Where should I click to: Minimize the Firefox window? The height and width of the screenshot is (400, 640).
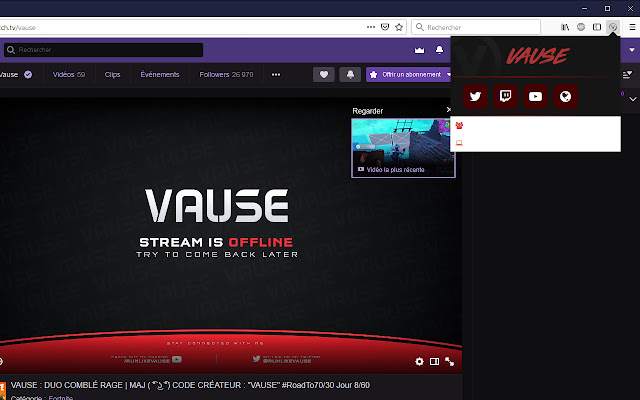[584, 8]
